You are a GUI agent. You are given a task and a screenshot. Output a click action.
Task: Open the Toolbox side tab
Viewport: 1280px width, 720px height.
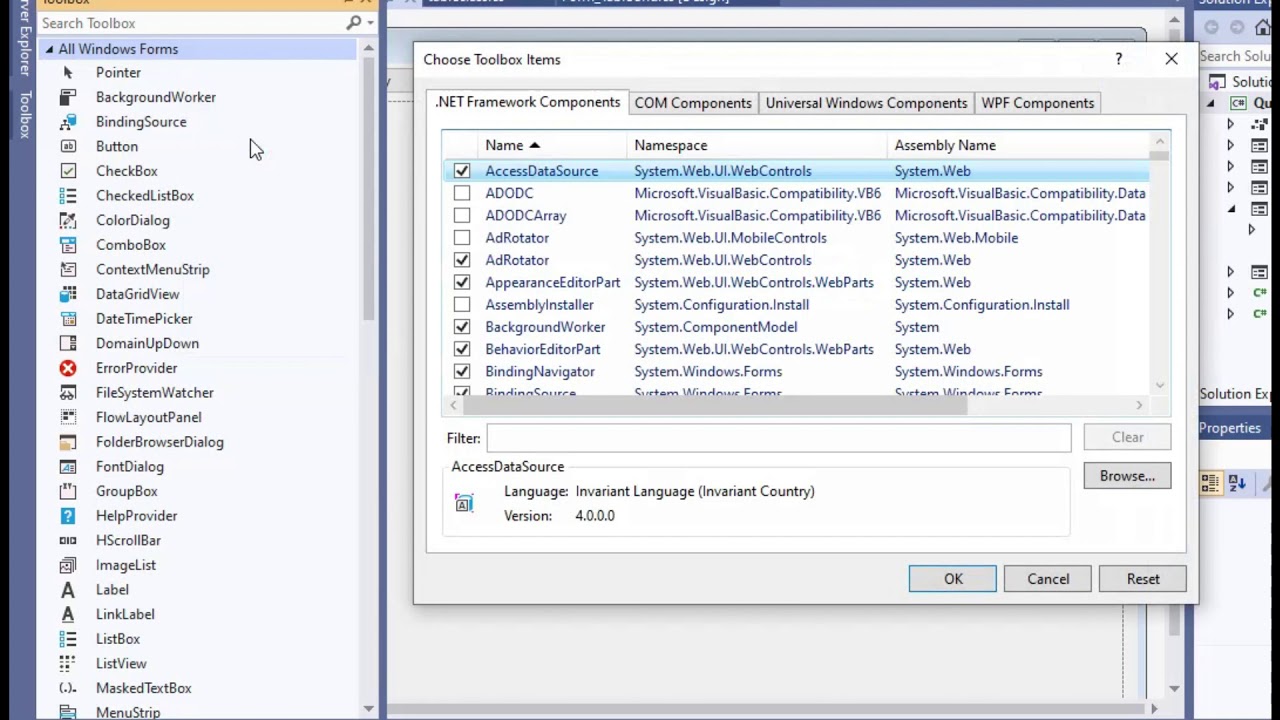point(25,114)
